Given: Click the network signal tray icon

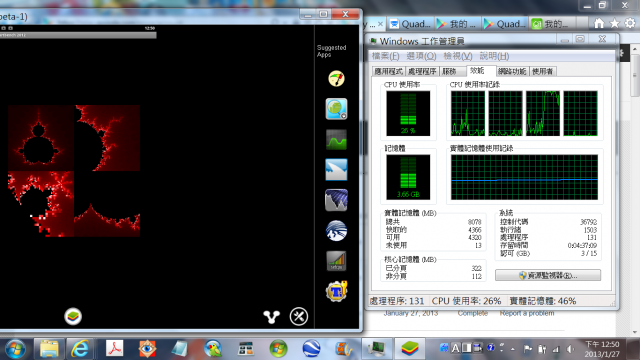Looking at the screenshot, I should click(x=556, y=349).
